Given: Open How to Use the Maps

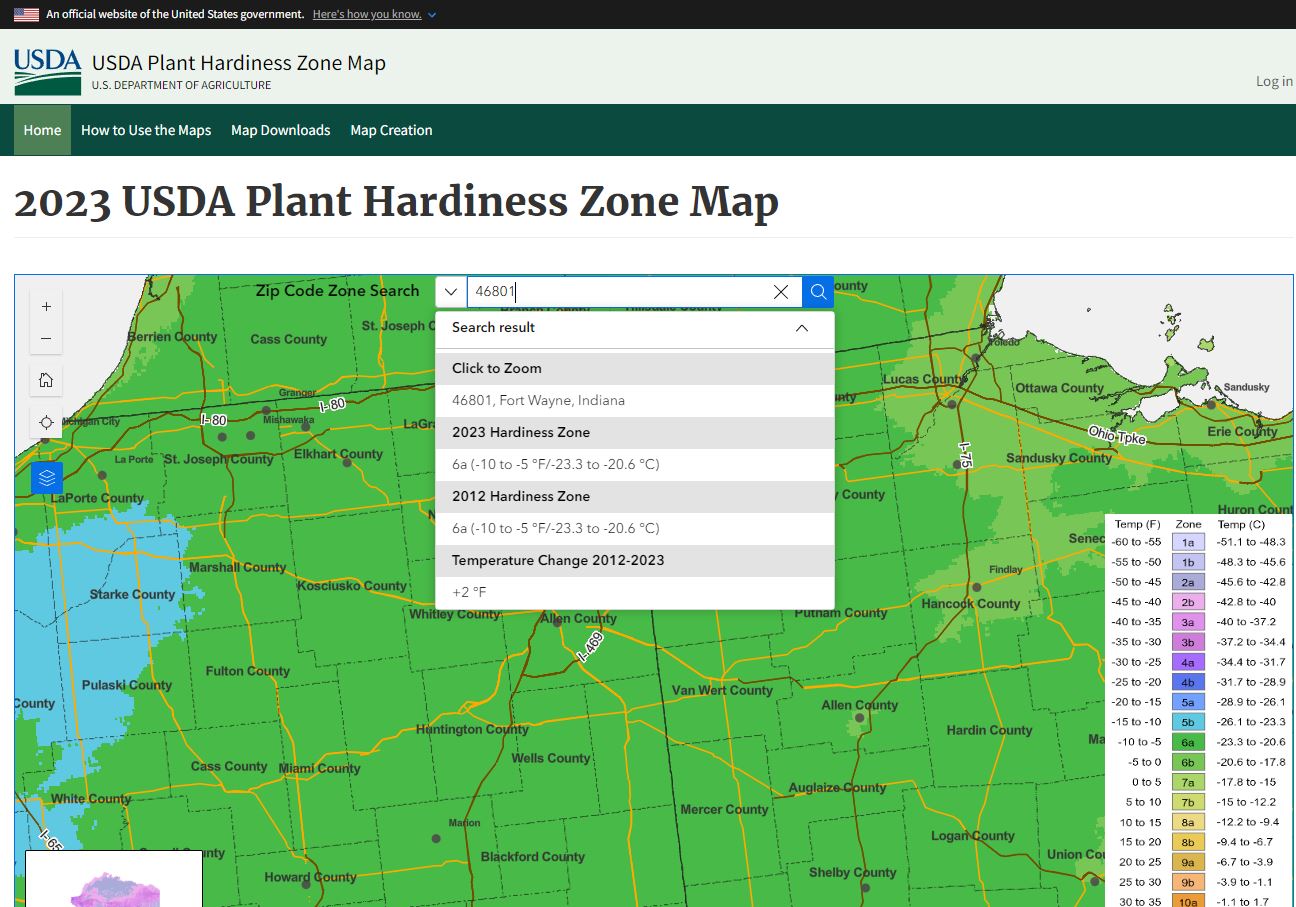Looking at the screenshot, I should tap(146, 130).
